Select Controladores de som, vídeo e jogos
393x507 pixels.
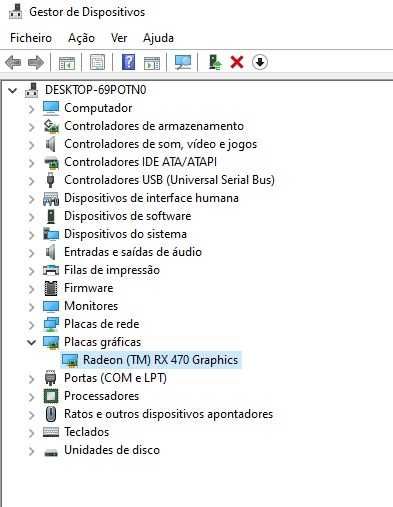161,144
